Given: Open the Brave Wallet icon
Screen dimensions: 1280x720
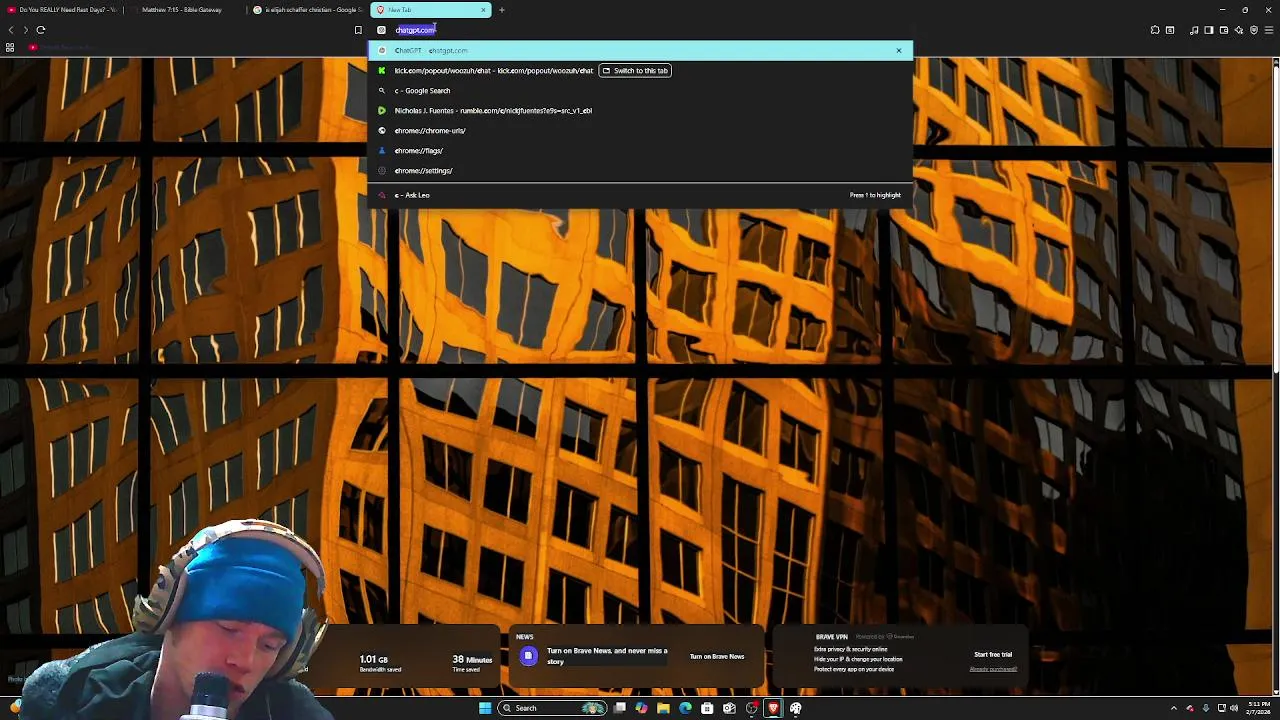Looking at the screenshot, I should [1224, 30].
